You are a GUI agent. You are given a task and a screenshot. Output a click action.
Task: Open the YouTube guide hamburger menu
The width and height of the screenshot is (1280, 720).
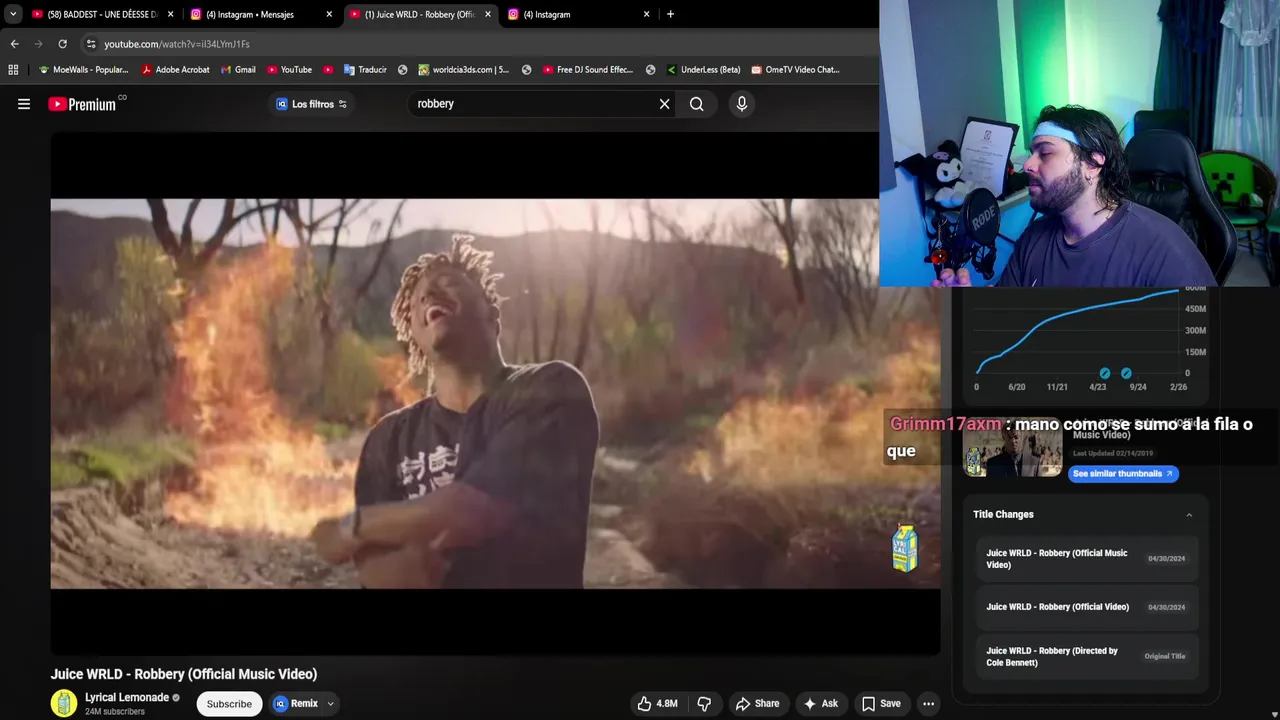pyautogui.click(x=24, y=104)
